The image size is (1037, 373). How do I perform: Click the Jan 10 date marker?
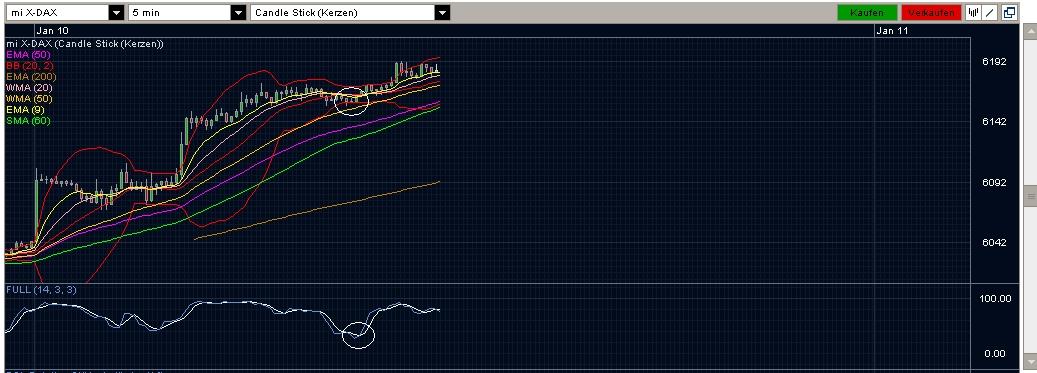pos(52,30)
